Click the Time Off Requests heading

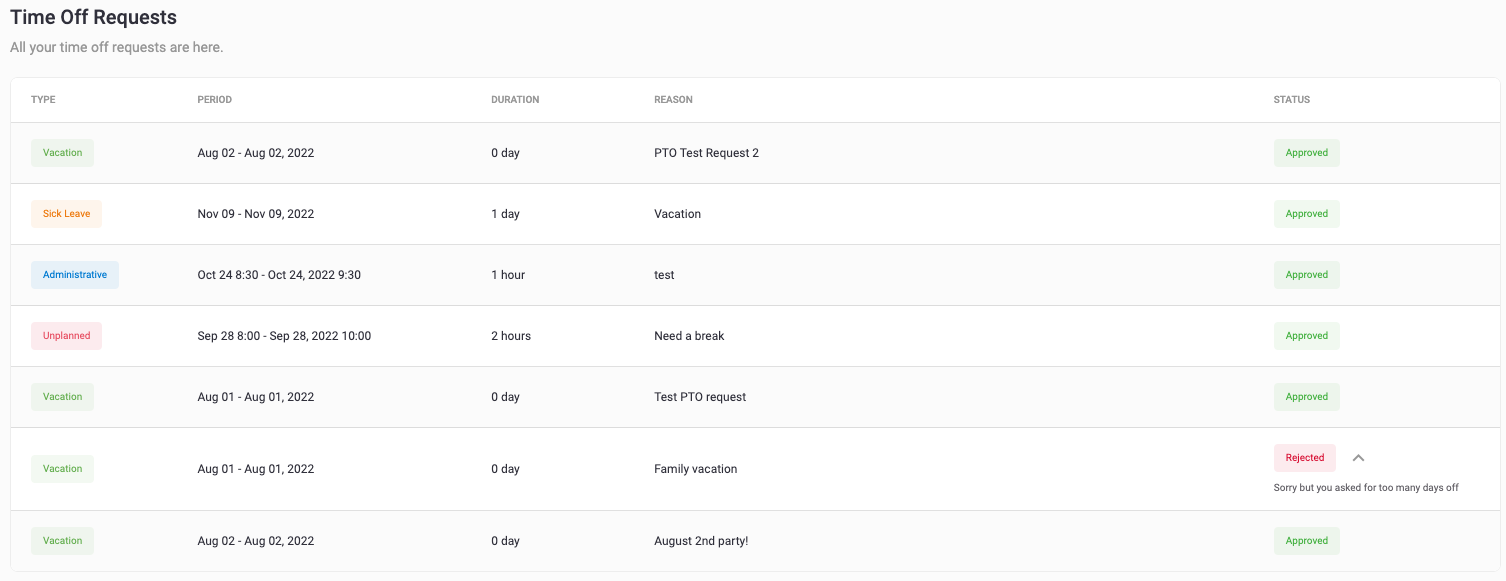point(94,17)
